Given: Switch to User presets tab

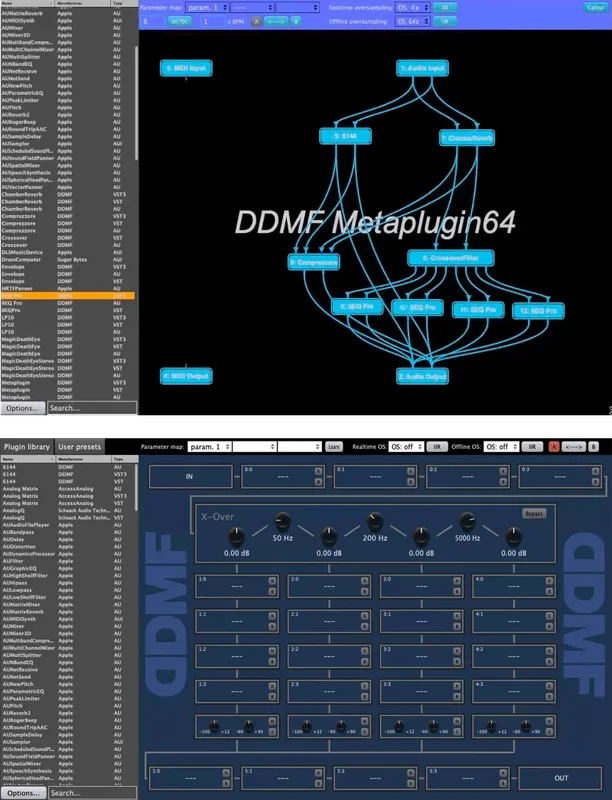Looking at the screenshot, I should click(x=80, y=447).
